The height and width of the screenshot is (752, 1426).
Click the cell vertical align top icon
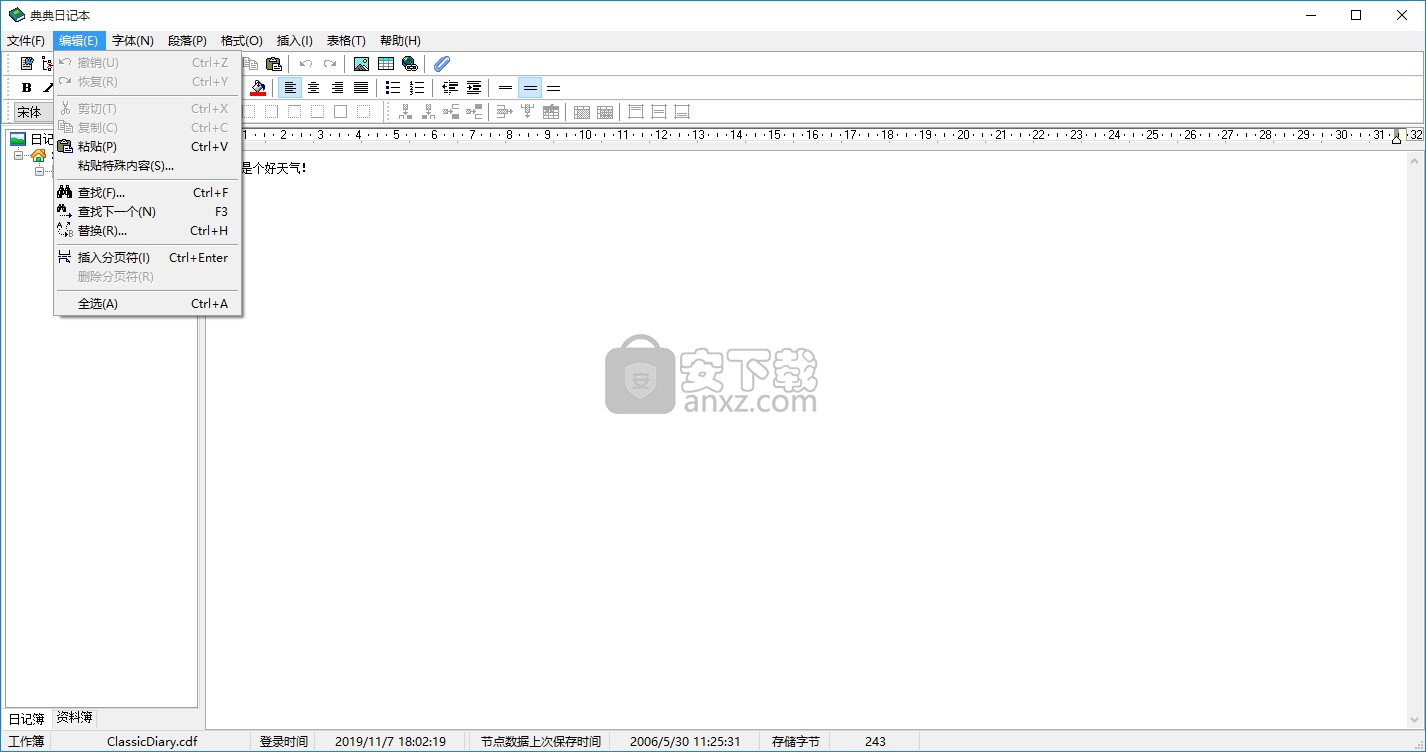pyautogui.click(x=635, y=111)
